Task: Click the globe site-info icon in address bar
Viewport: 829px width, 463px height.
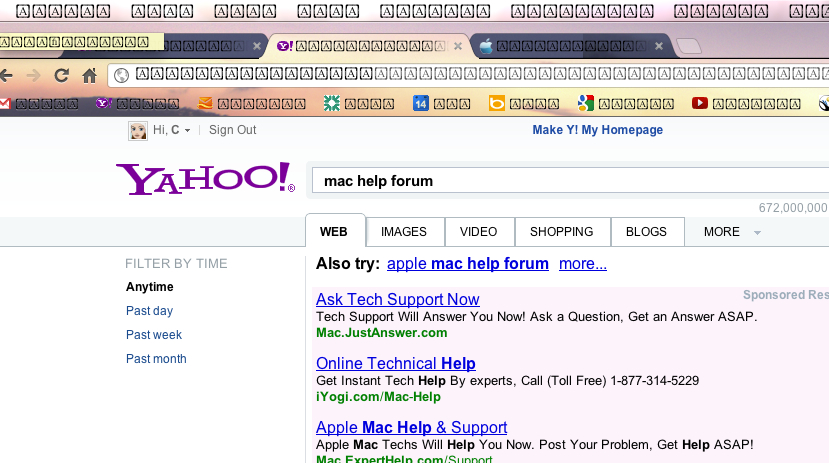Action: point(122,76)
